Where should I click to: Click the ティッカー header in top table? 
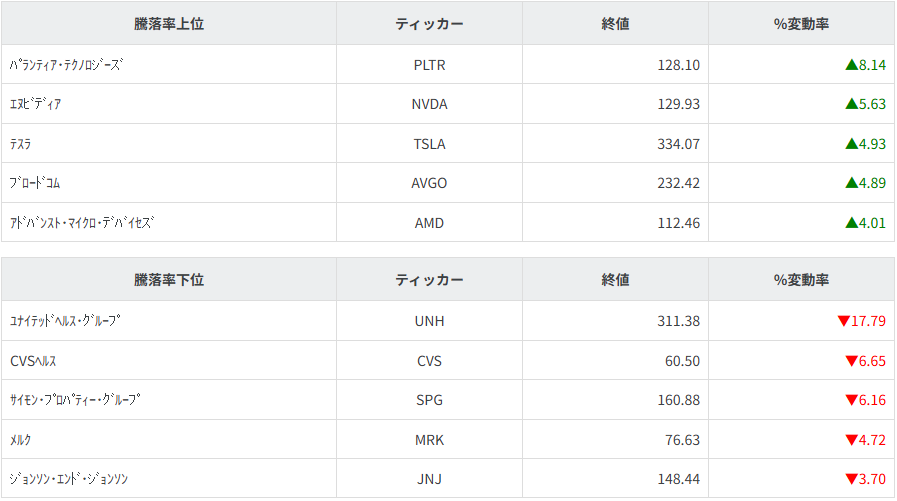pos(429,24)
